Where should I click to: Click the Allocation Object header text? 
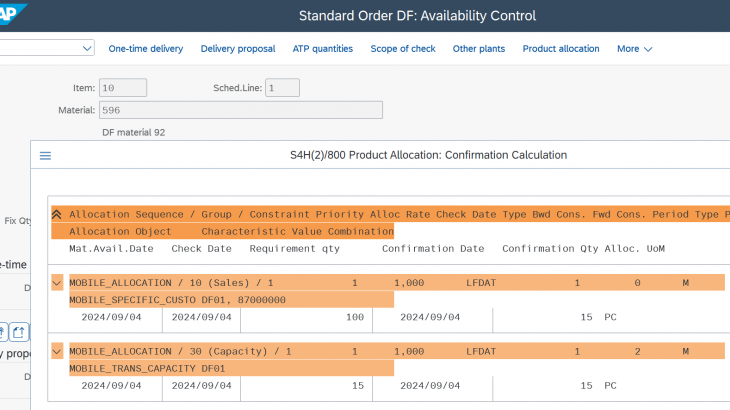pyautogui.click(x=120, y=232)
